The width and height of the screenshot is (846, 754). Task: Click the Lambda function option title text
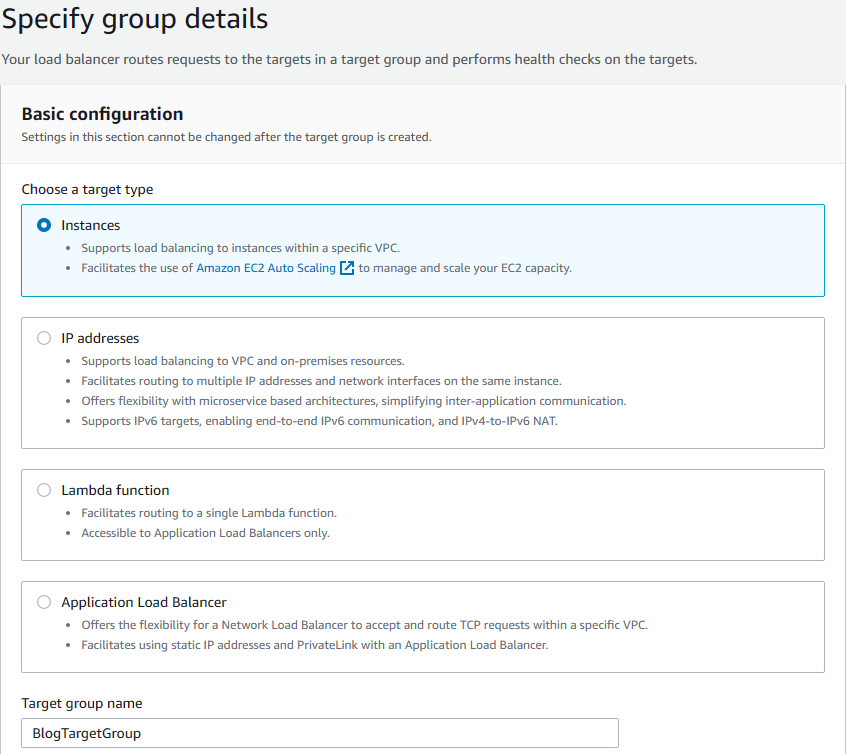(115, 490)
